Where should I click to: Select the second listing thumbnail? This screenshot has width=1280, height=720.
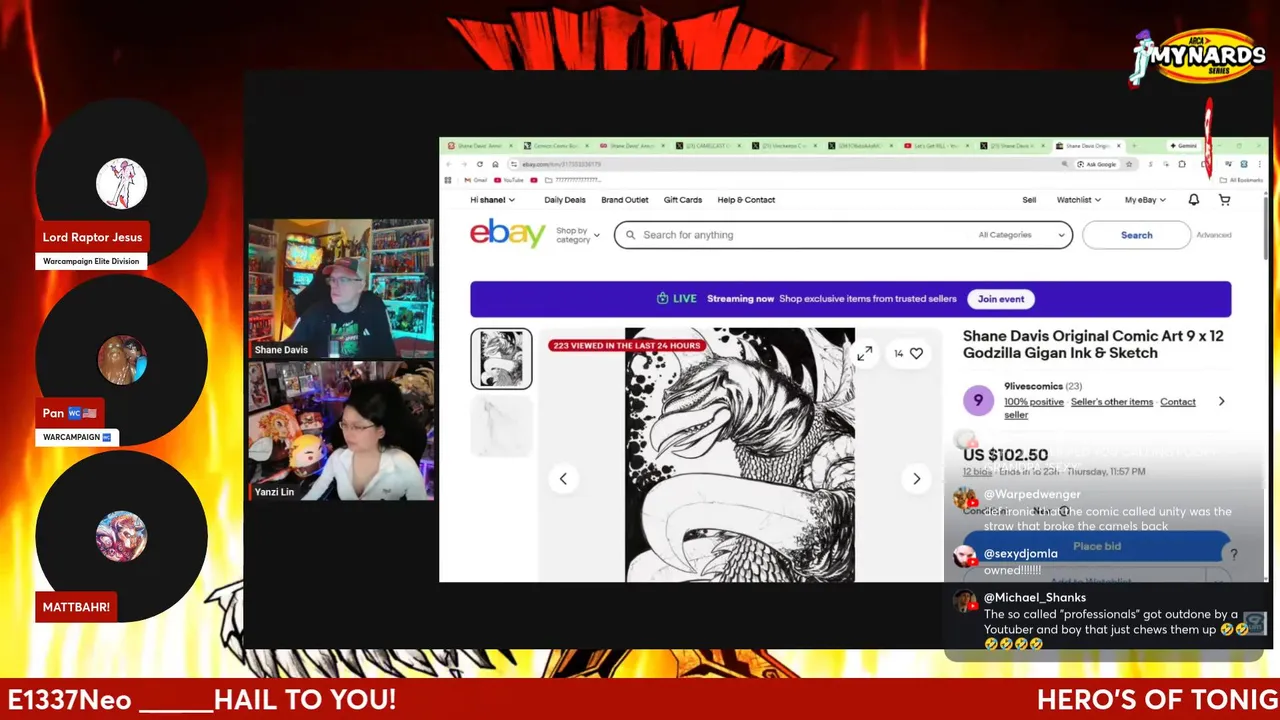pyautogui.click(x=501, y=426)
